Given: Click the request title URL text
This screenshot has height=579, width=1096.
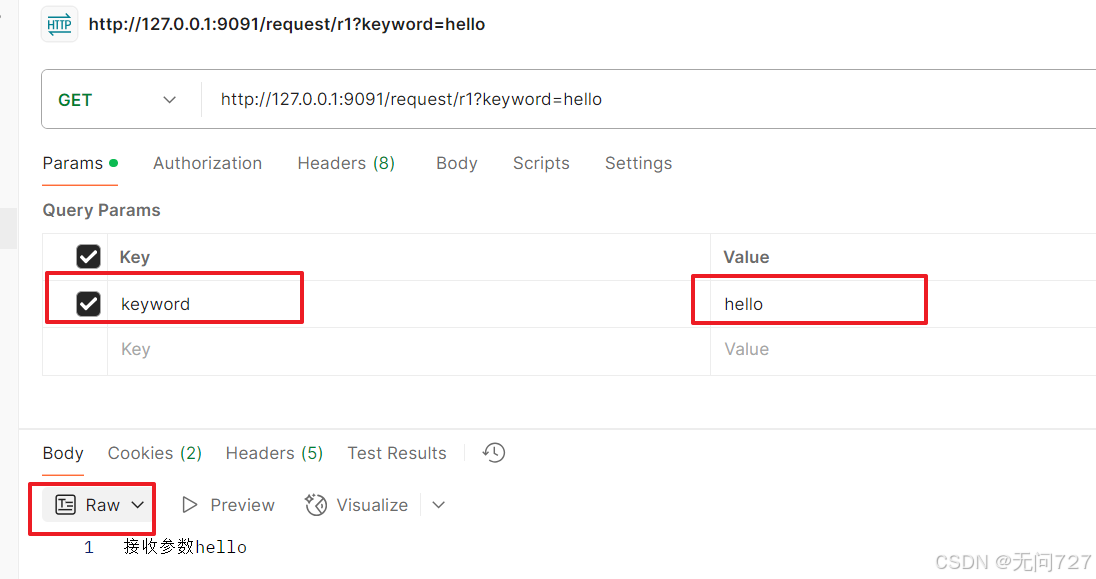Looking at the screenshot, I should point(287,24).
